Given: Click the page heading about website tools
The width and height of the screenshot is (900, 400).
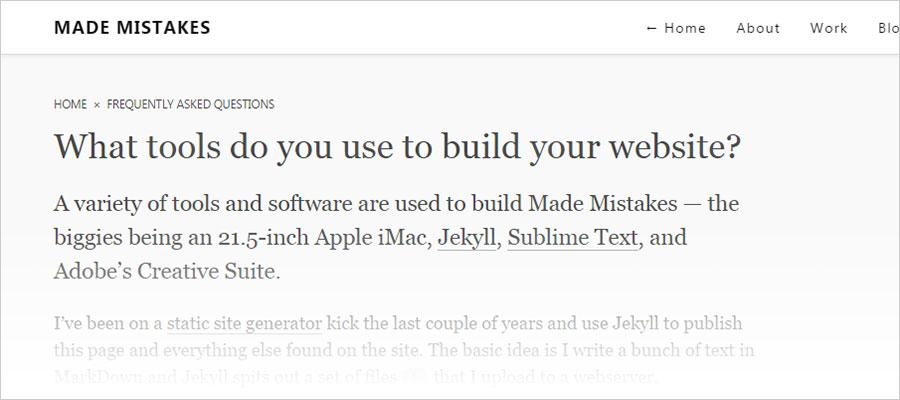Looking at the screenshot, I should point(397,147).
